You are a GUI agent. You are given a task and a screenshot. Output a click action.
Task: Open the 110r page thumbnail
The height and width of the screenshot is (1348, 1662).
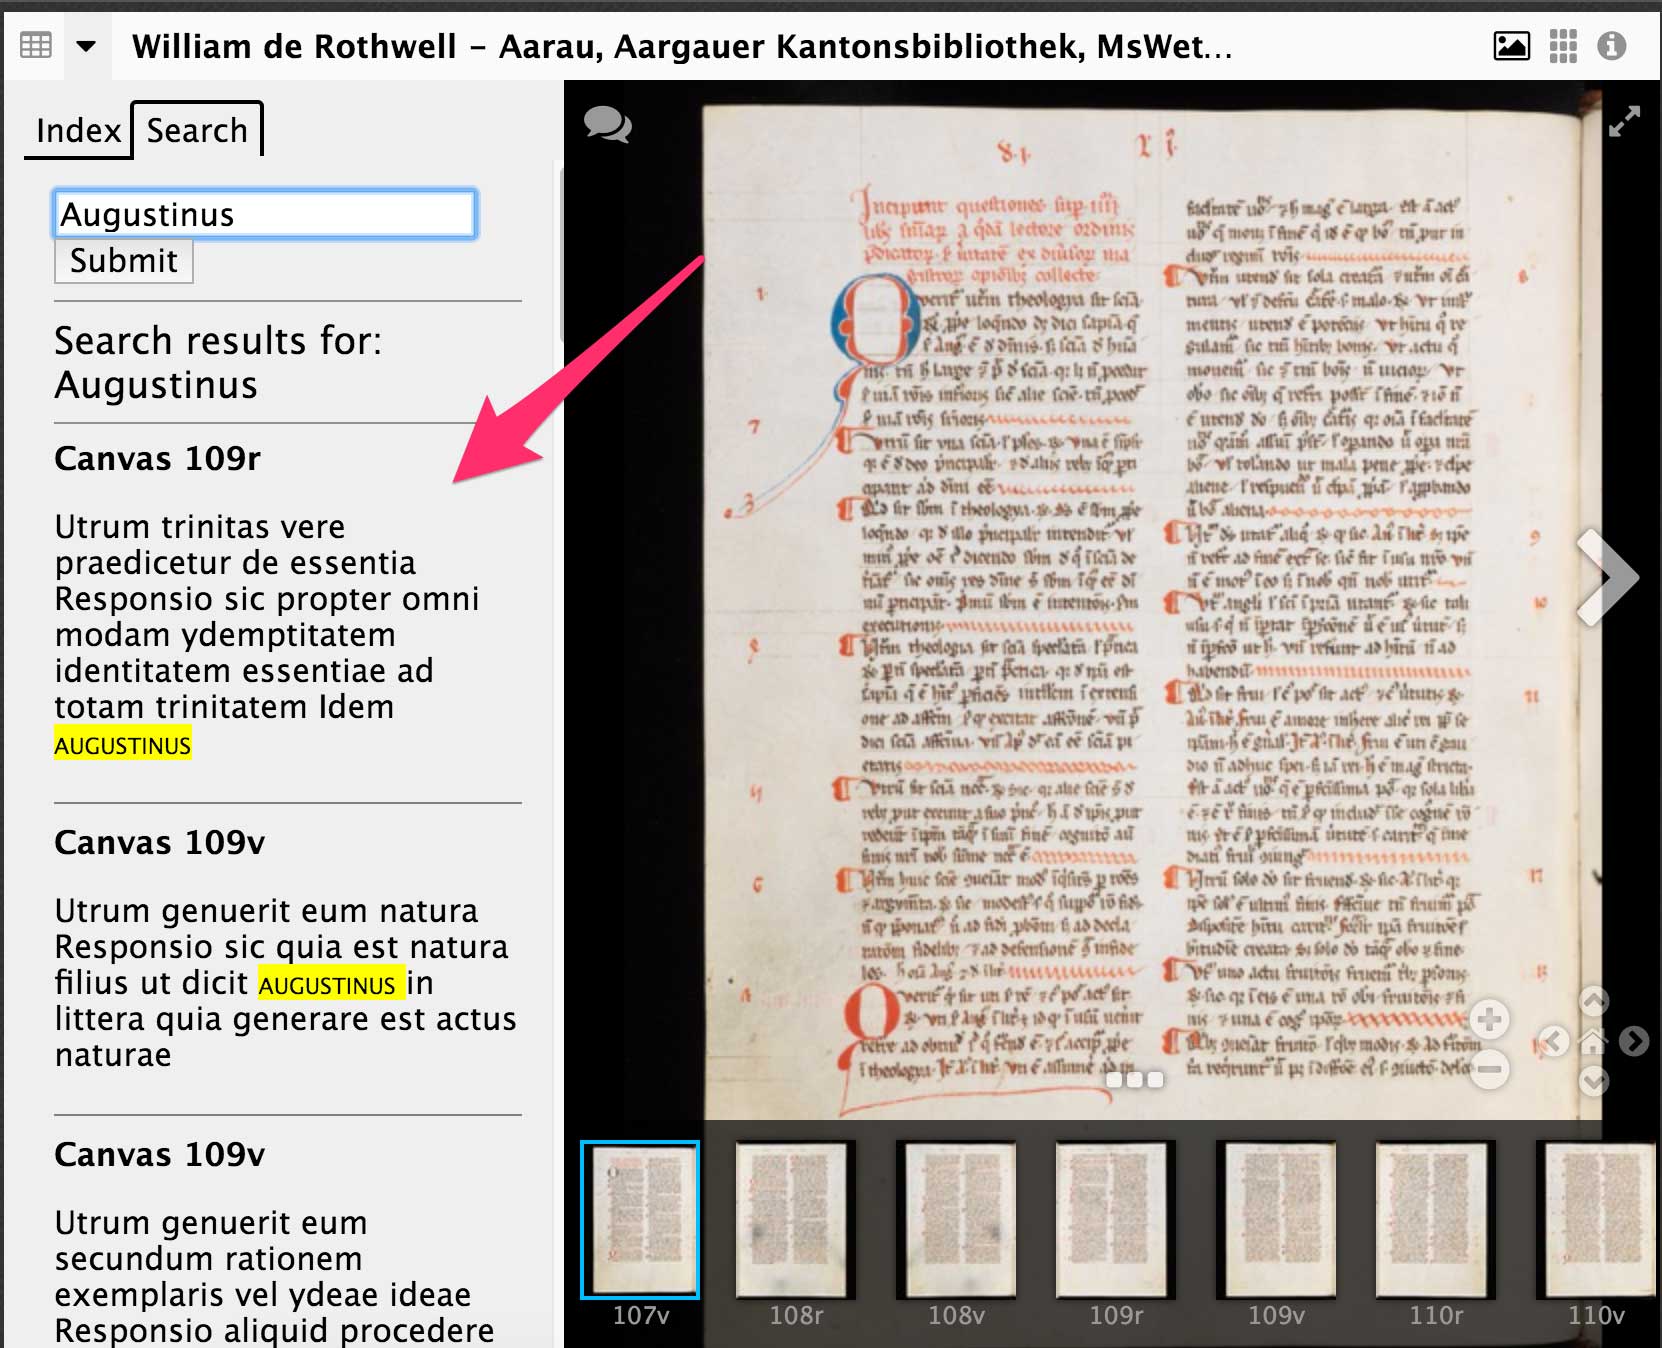point(1435,1220)
